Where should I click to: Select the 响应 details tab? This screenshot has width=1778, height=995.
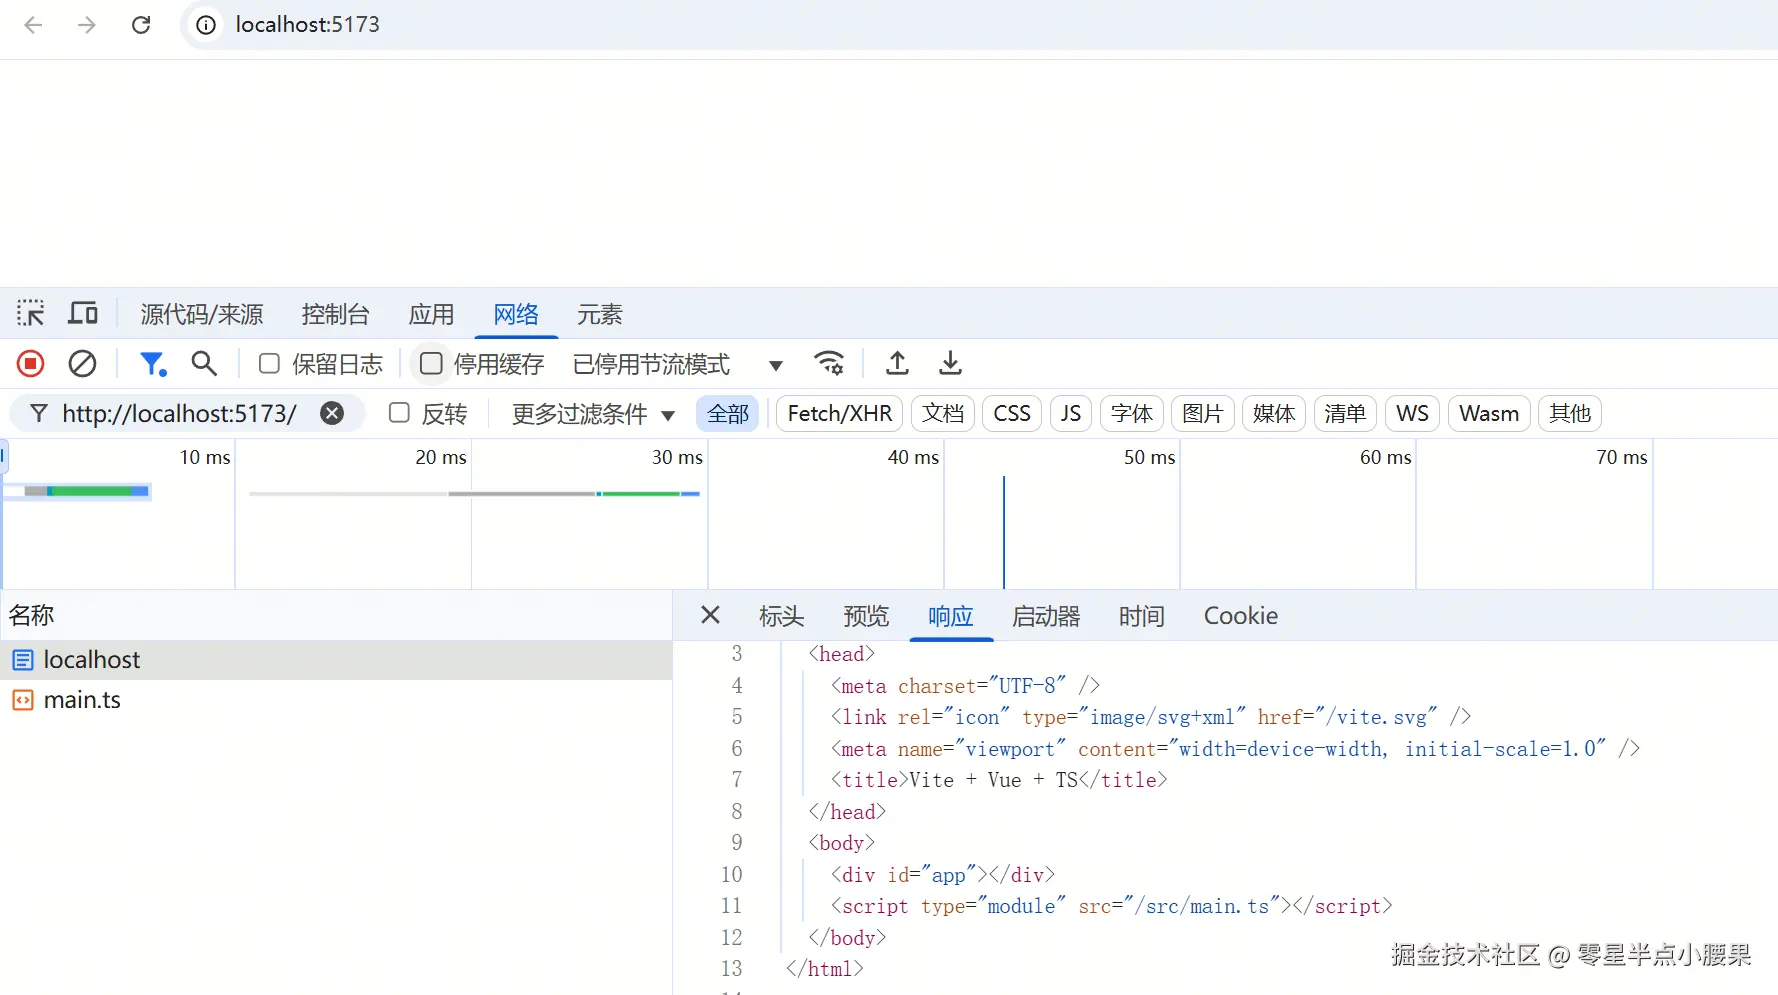coord(951,616)
